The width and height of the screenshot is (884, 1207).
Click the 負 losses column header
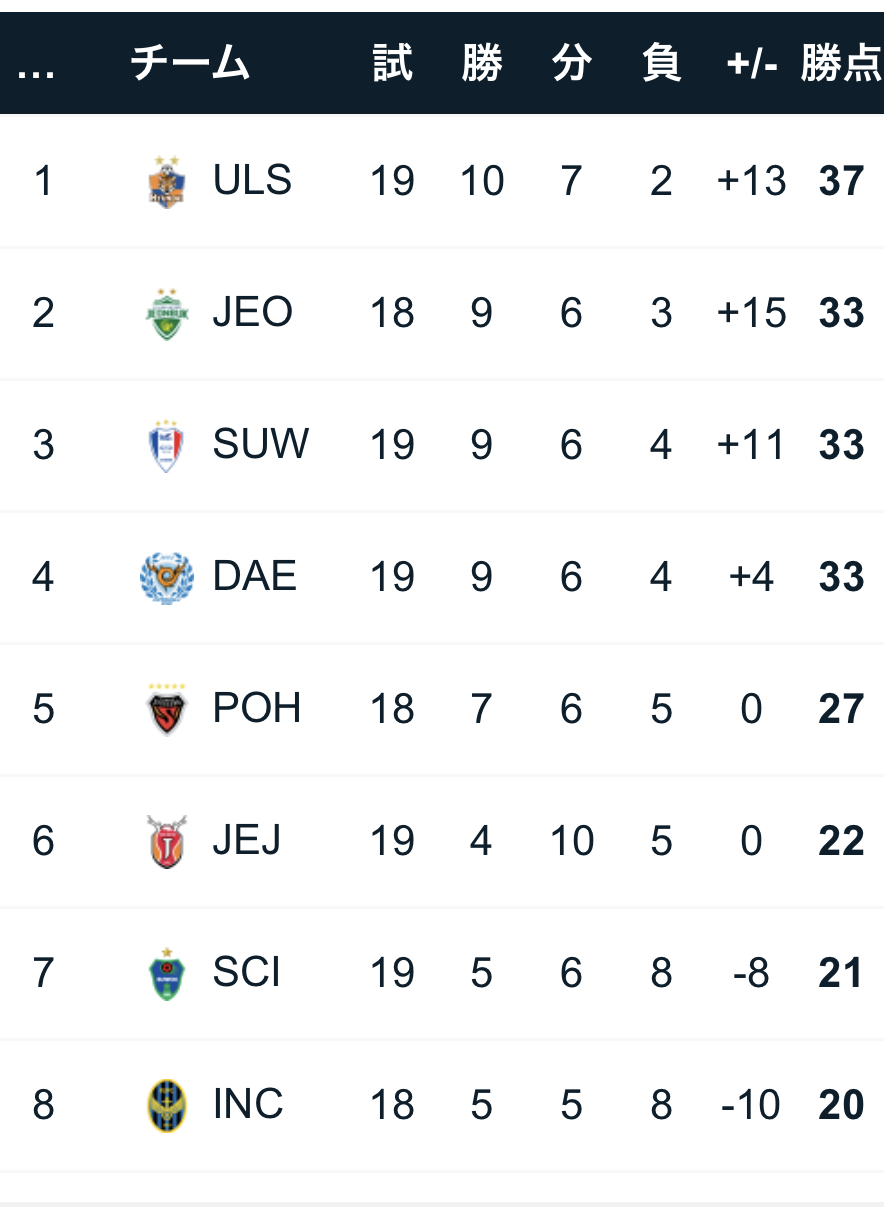tap(661, 64)
